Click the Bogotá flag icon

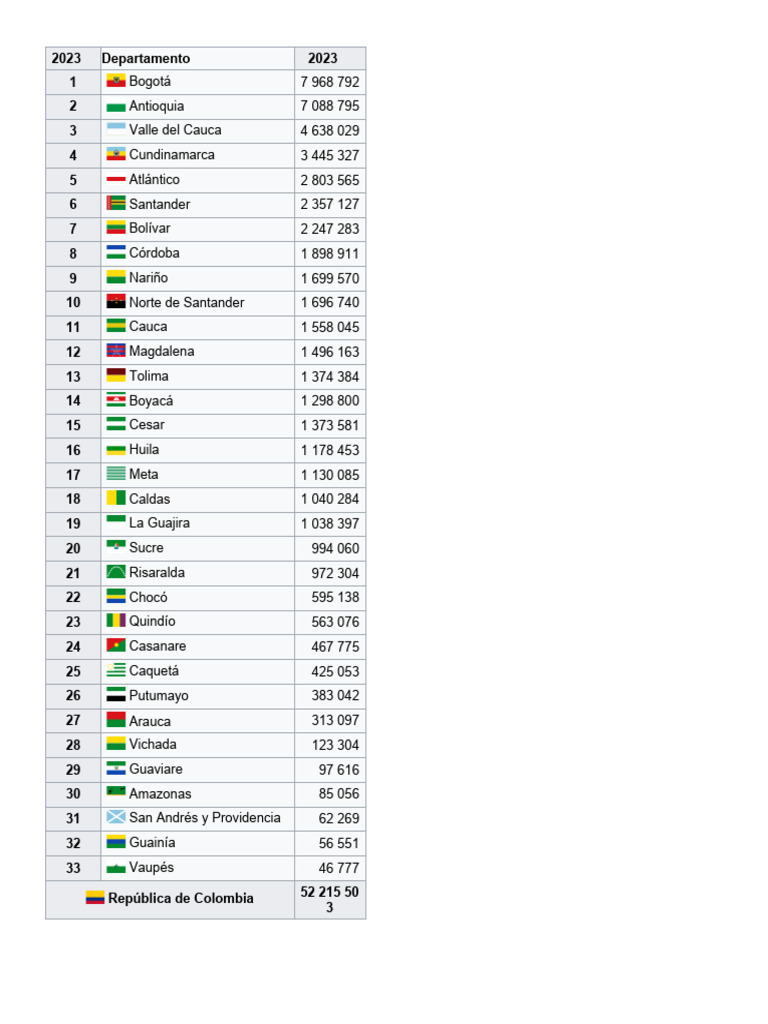116,82
